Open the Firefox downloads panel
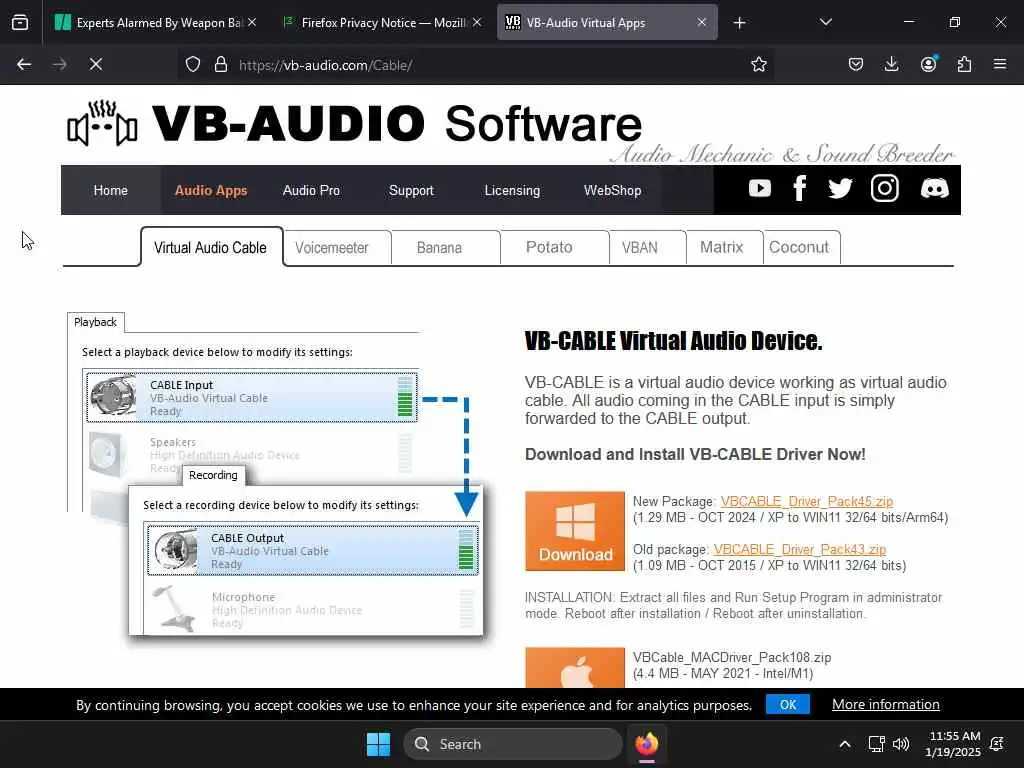 [891, 65]
